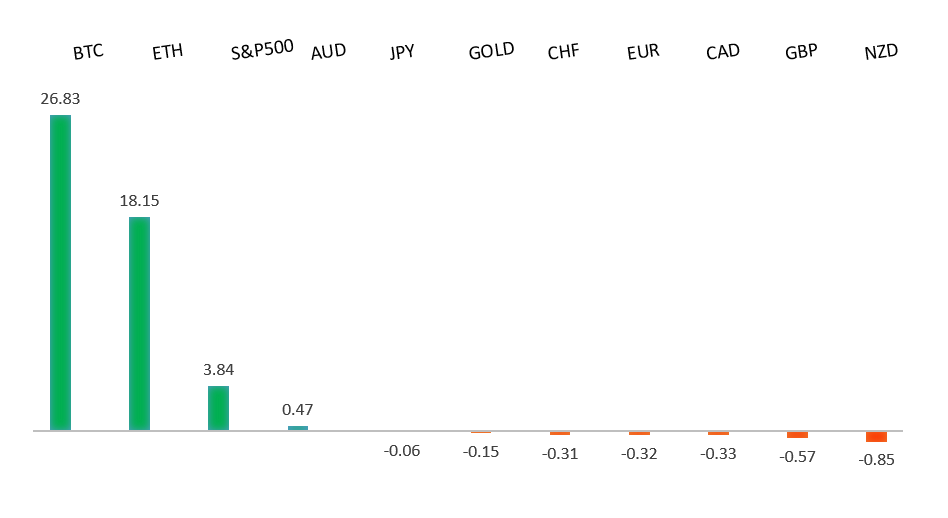Image resolution: width=948 pixels, height=518 pixels.
Task: Select the EUR category label
Action: [643, 51]
